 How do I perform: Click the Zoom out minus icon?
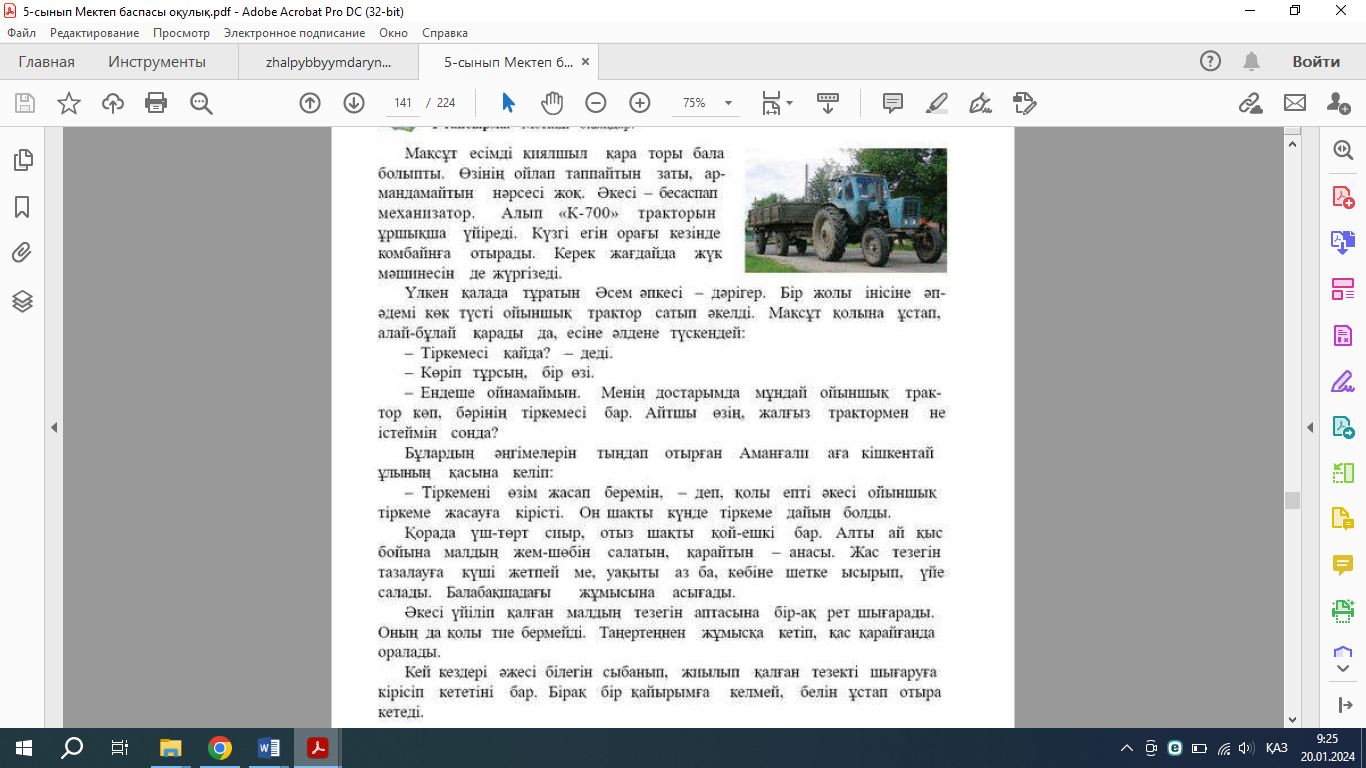[596, 103]
